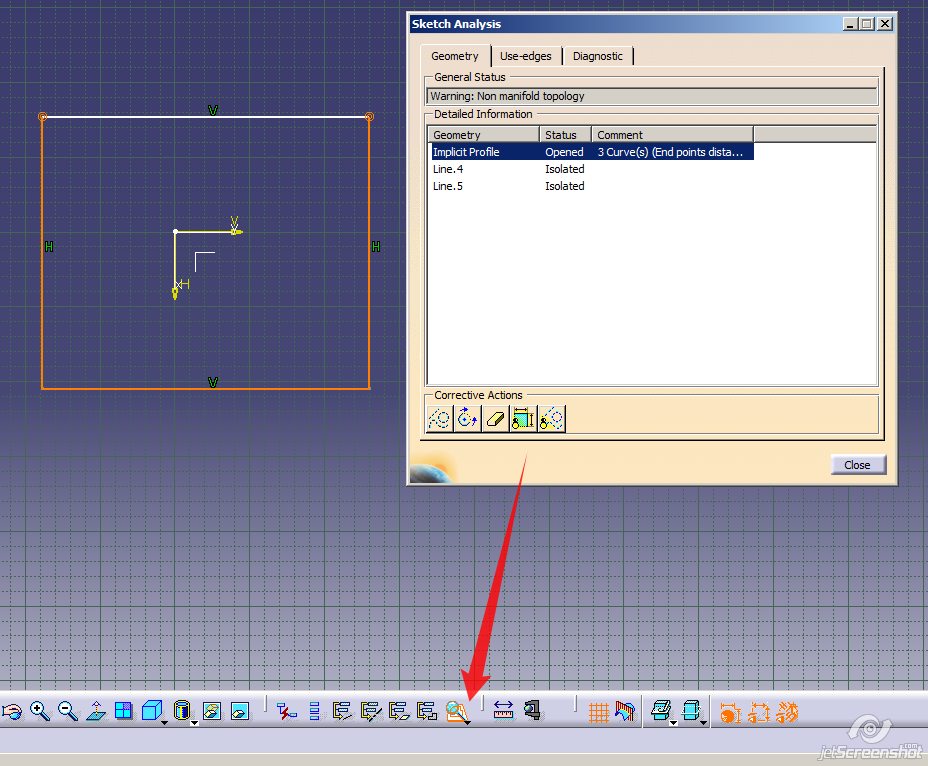
Task: Open the Diagnostic tab
Action: point(598,56)
